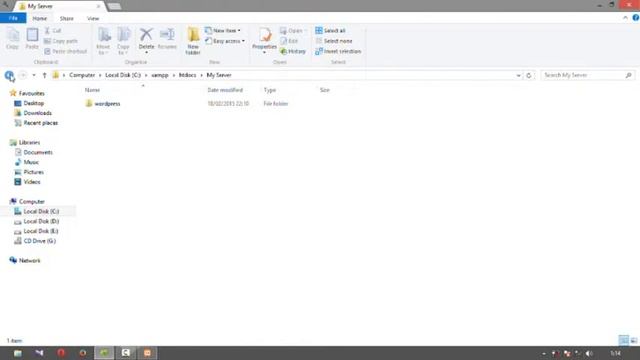Click the My Server window tab title
This screenshot has width=640, height=360.
[40, 6]
